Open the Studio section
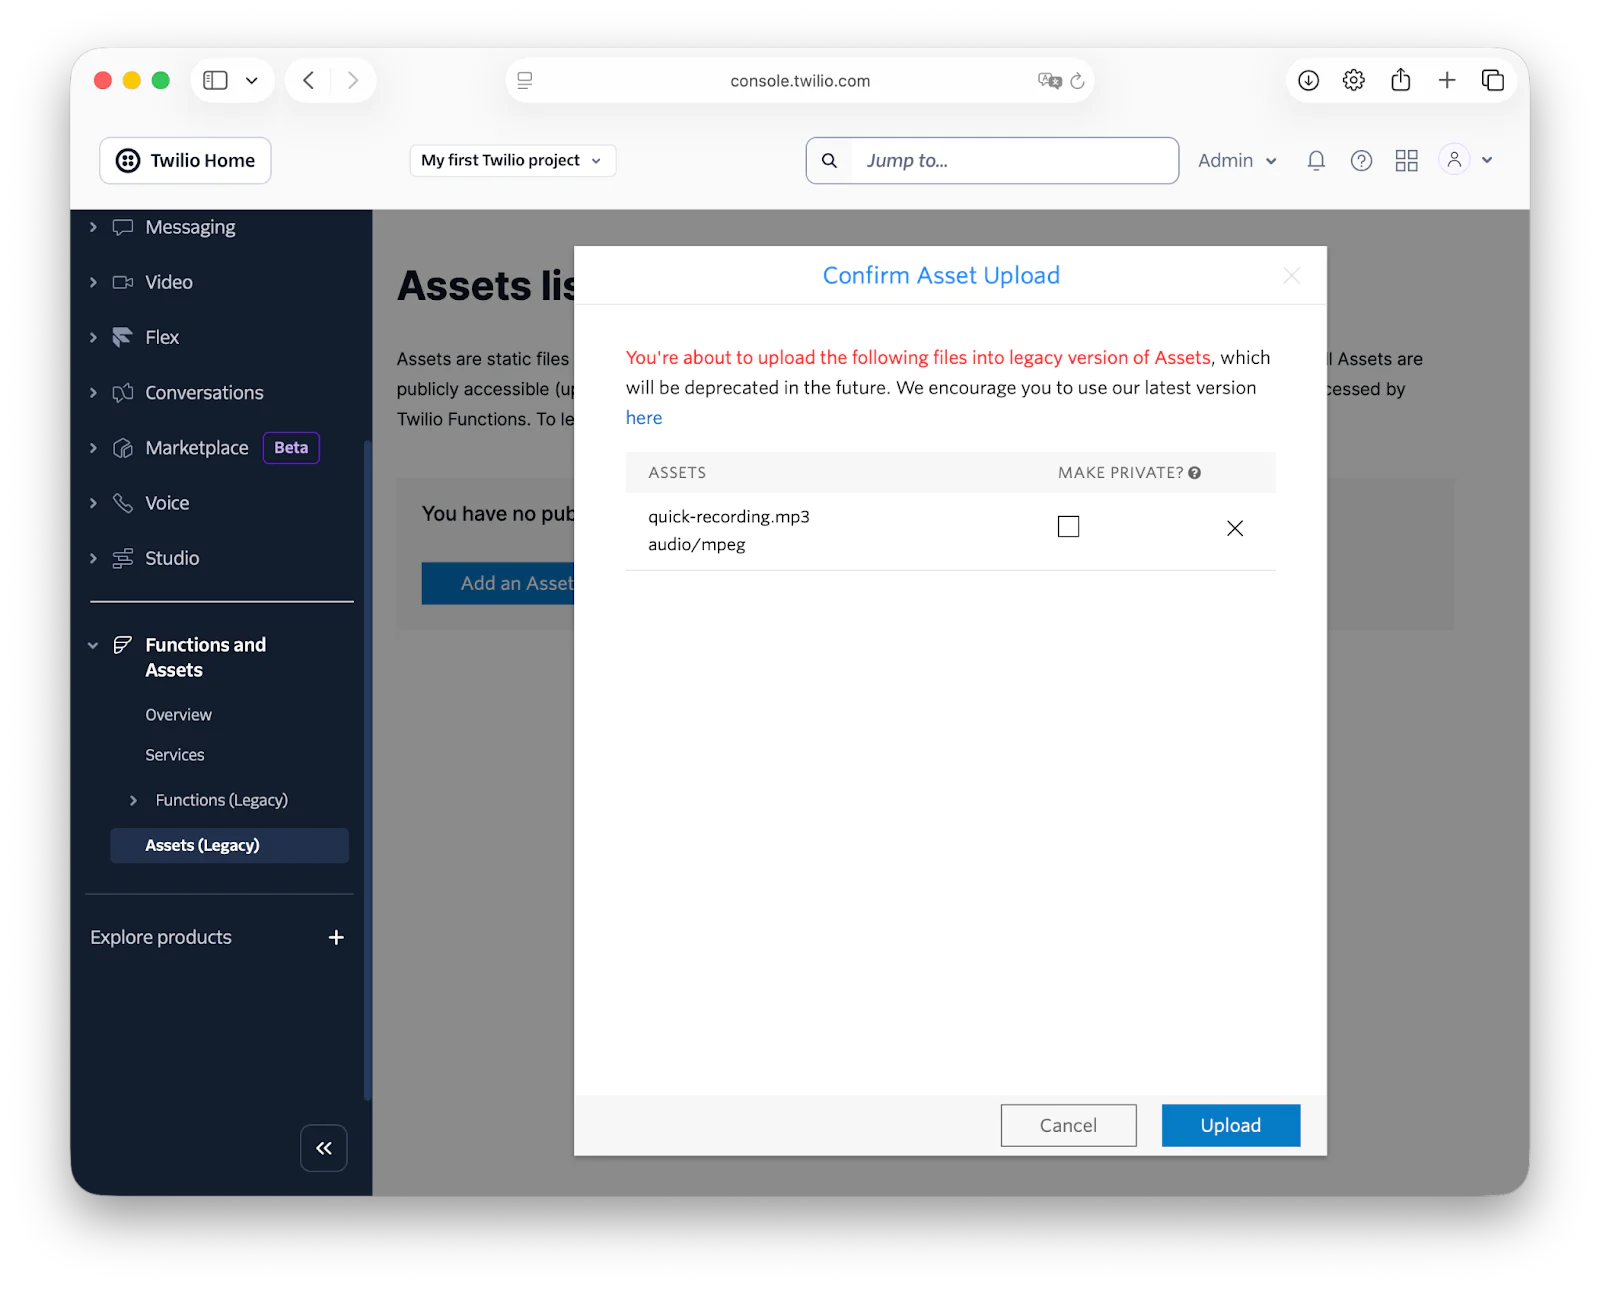 (x=171, y=558)
